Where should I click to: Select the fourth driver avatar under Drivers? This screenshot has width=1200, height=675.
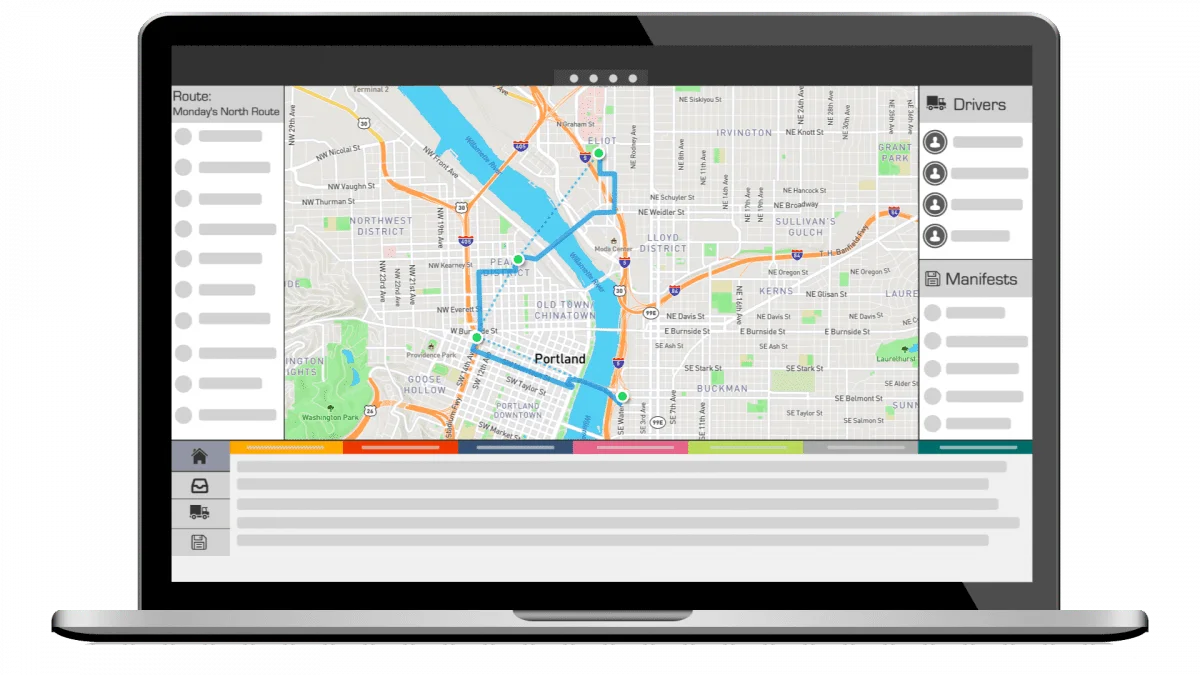[935, 236]
